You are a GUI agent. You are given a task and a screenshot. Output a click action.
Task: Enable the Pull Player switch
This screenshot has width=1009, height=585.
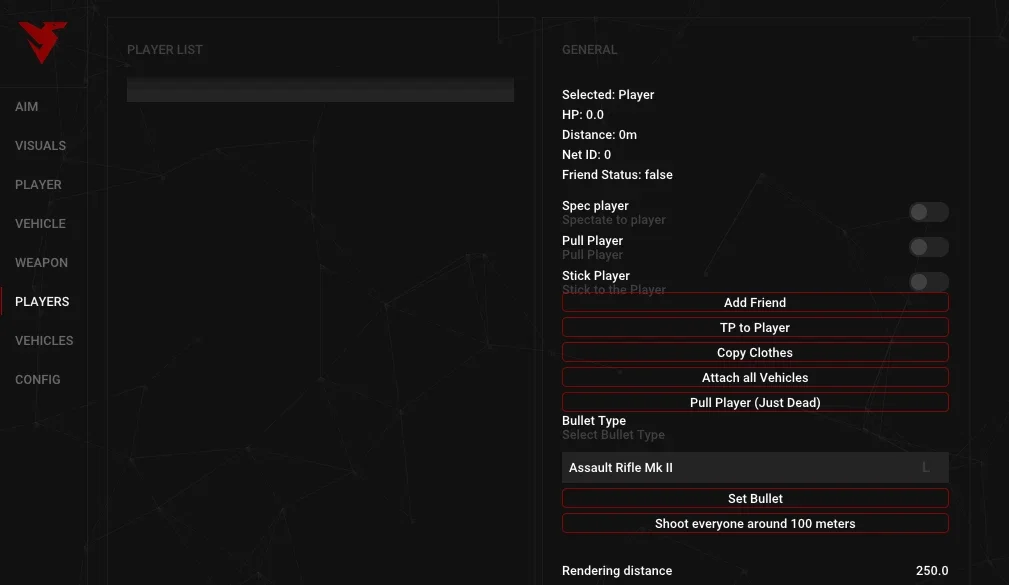click(x=929, y=247)
